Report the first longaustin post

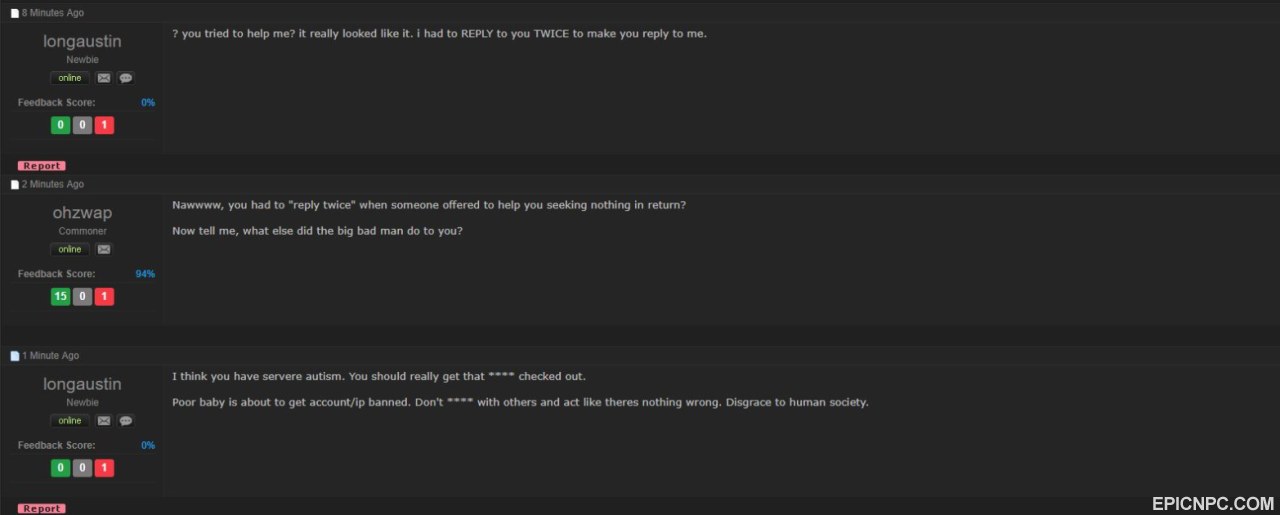click(x=41, y=166)
